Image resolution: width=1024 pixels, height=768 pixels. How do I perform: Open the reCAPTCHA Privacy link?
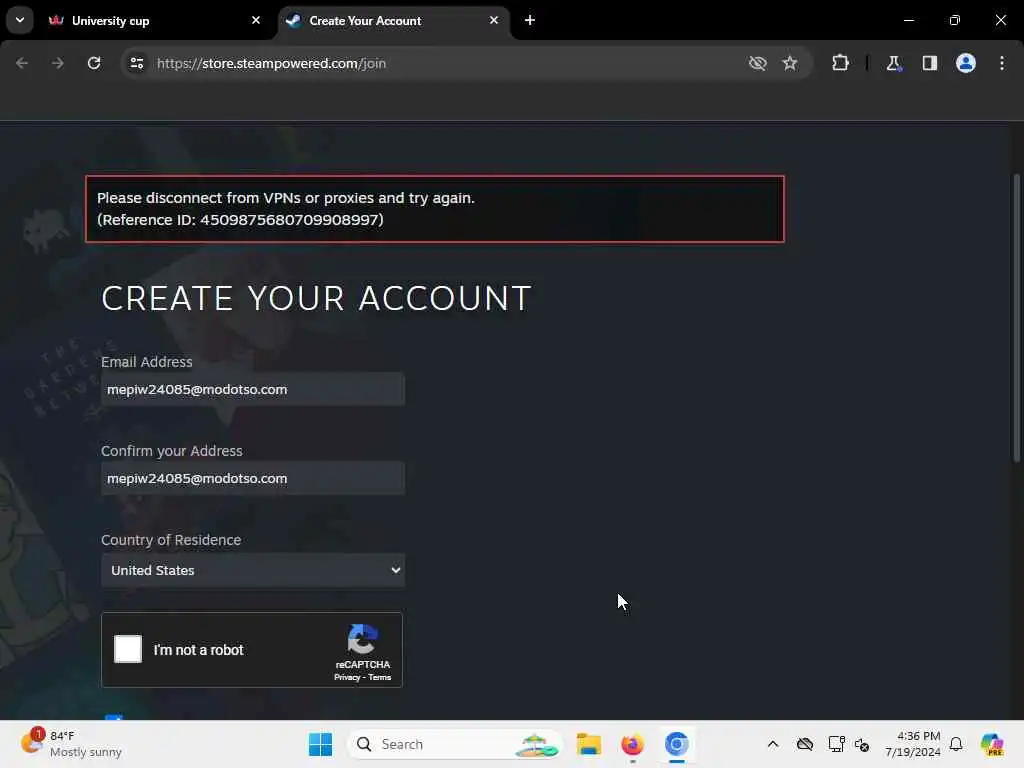[347, 677]
